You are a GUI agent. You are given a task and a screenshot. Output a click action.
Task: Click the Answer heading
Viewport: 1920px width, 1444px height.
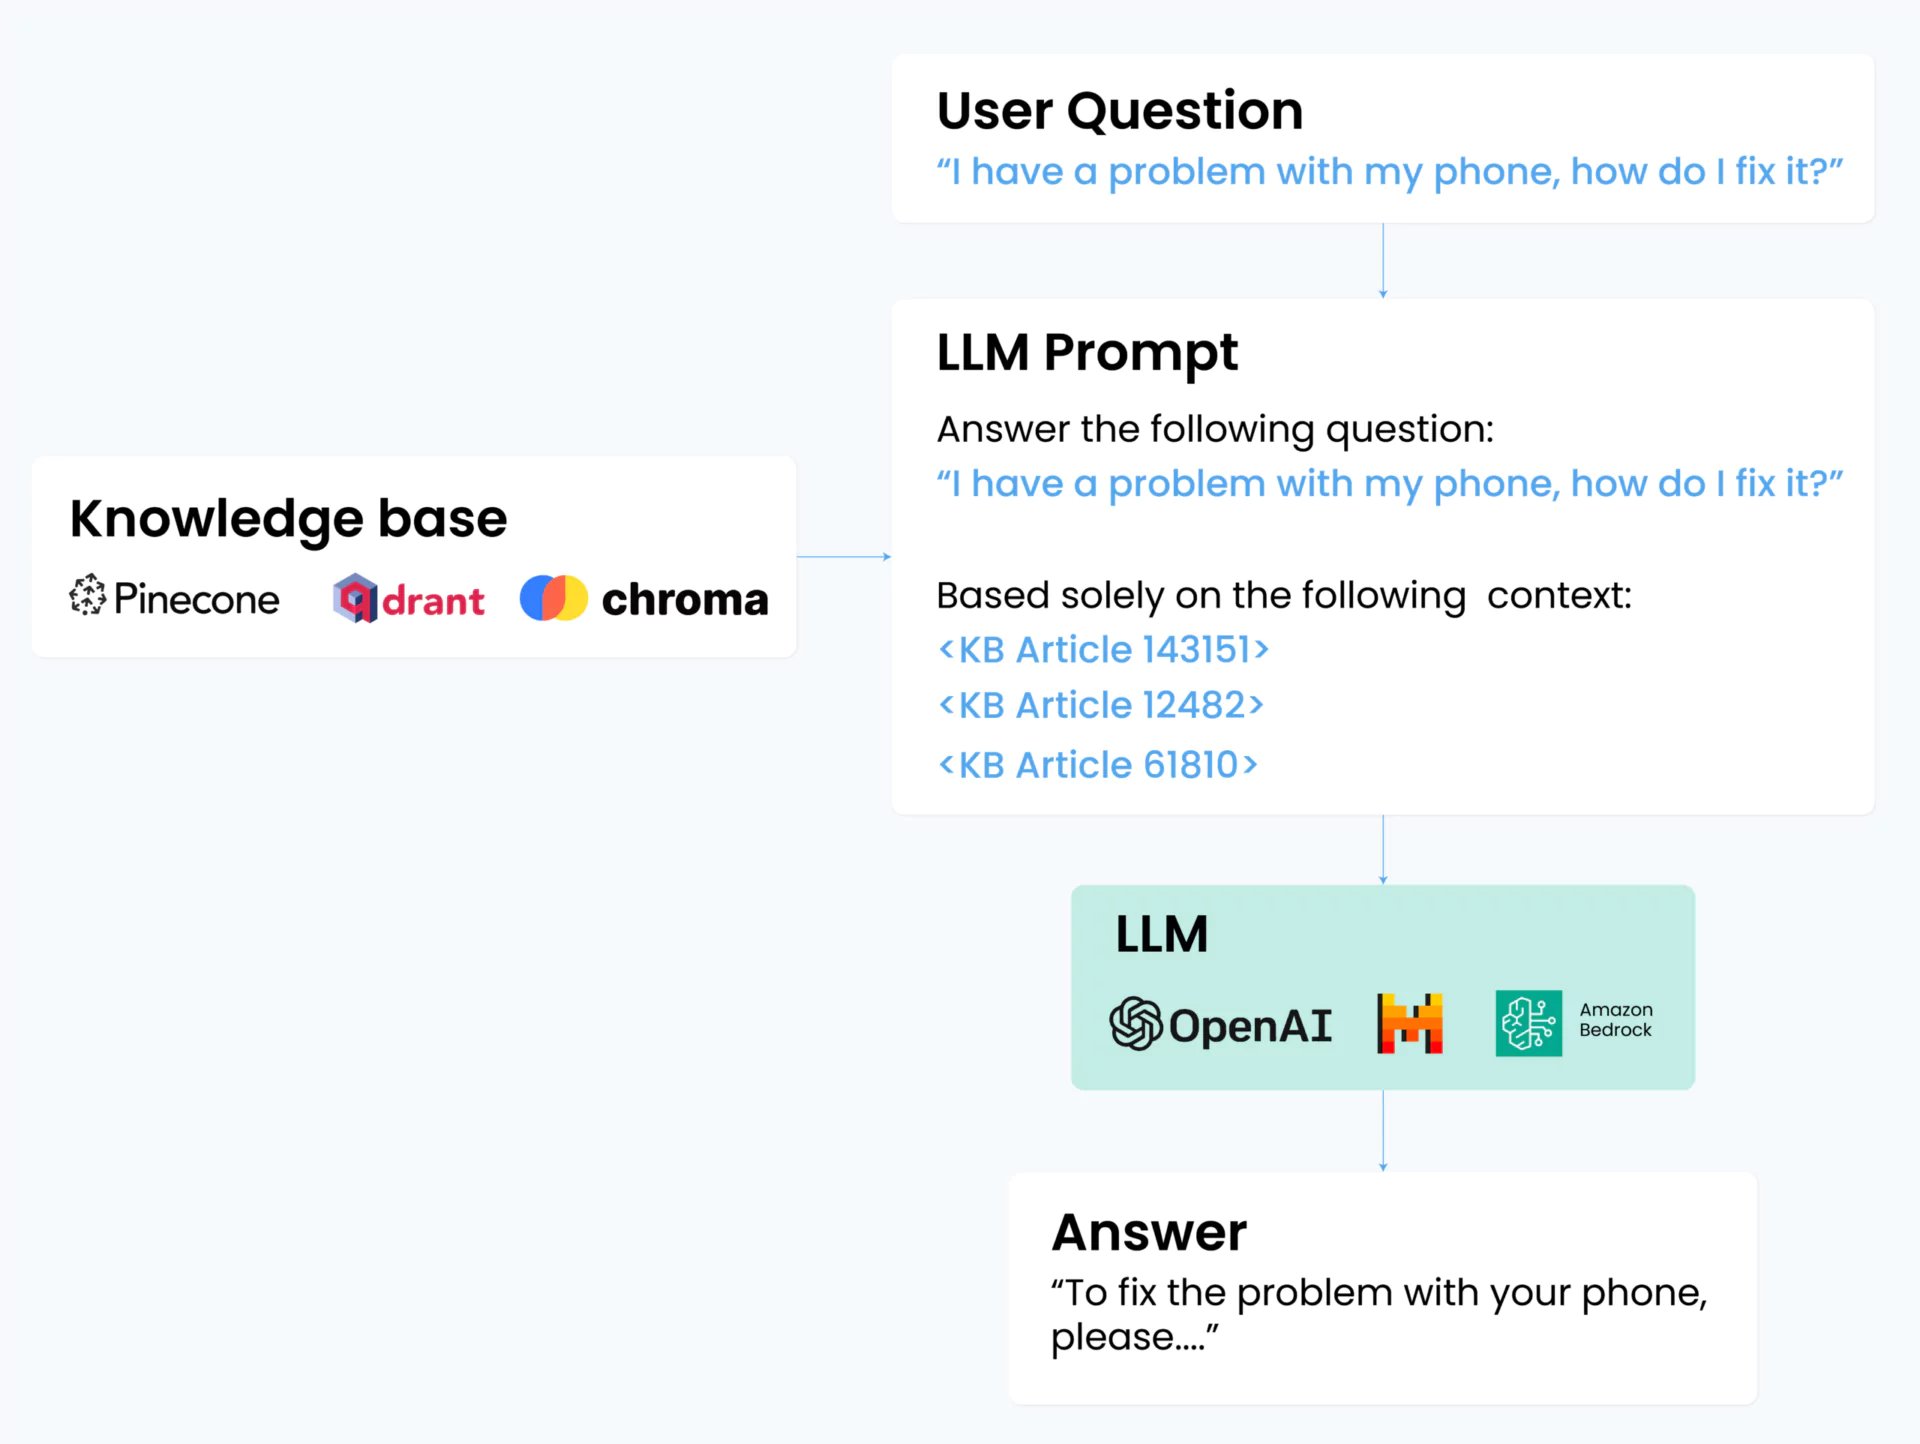click(1149, 1232)
